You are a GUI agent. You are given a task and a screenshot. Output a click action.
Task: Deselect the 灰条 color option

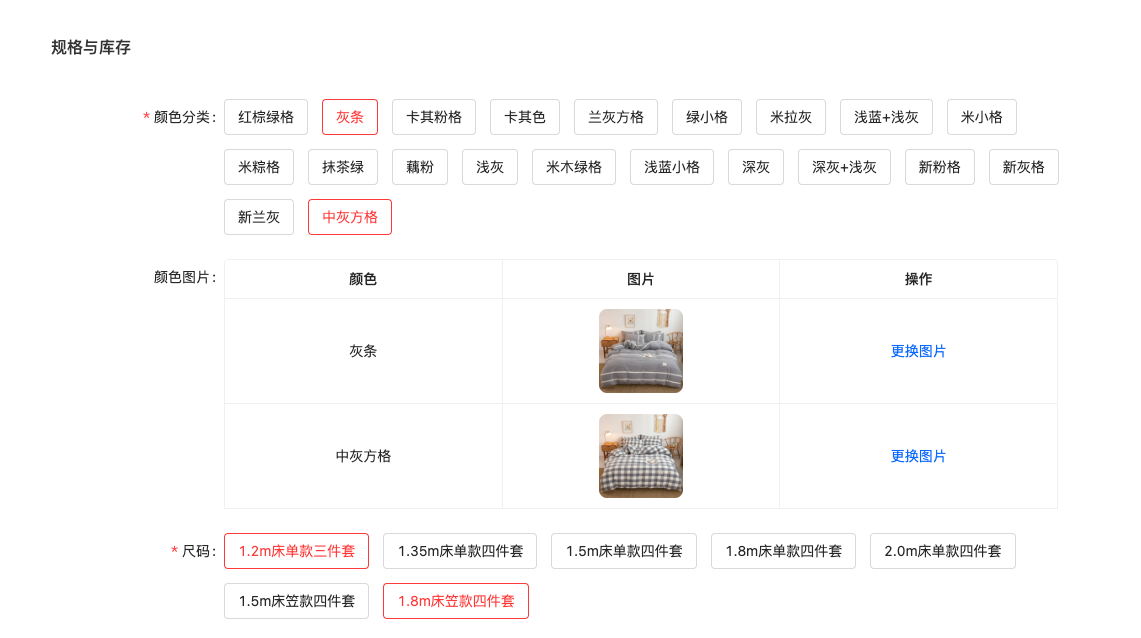(x=350, y=117)
